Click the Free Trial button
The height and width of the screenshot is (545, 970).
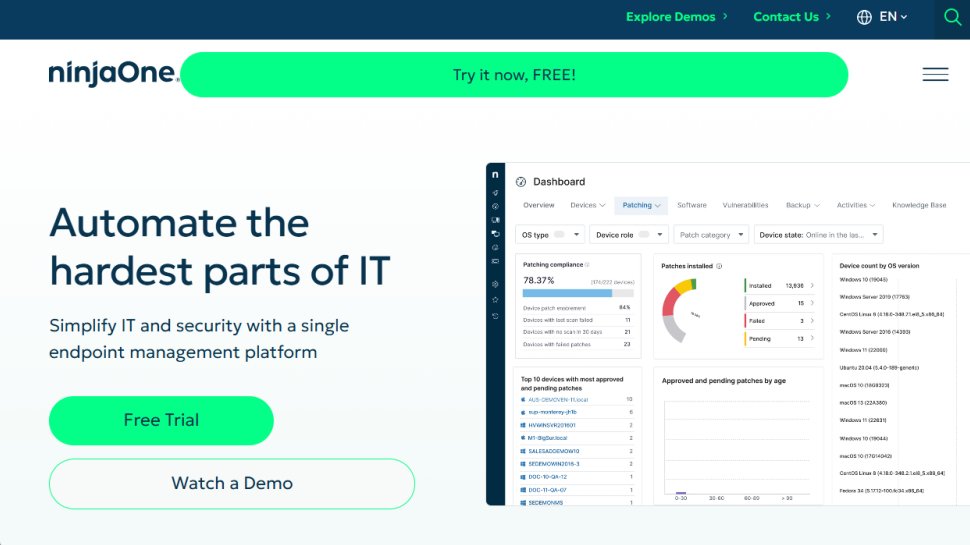click(x=161, y=420)
